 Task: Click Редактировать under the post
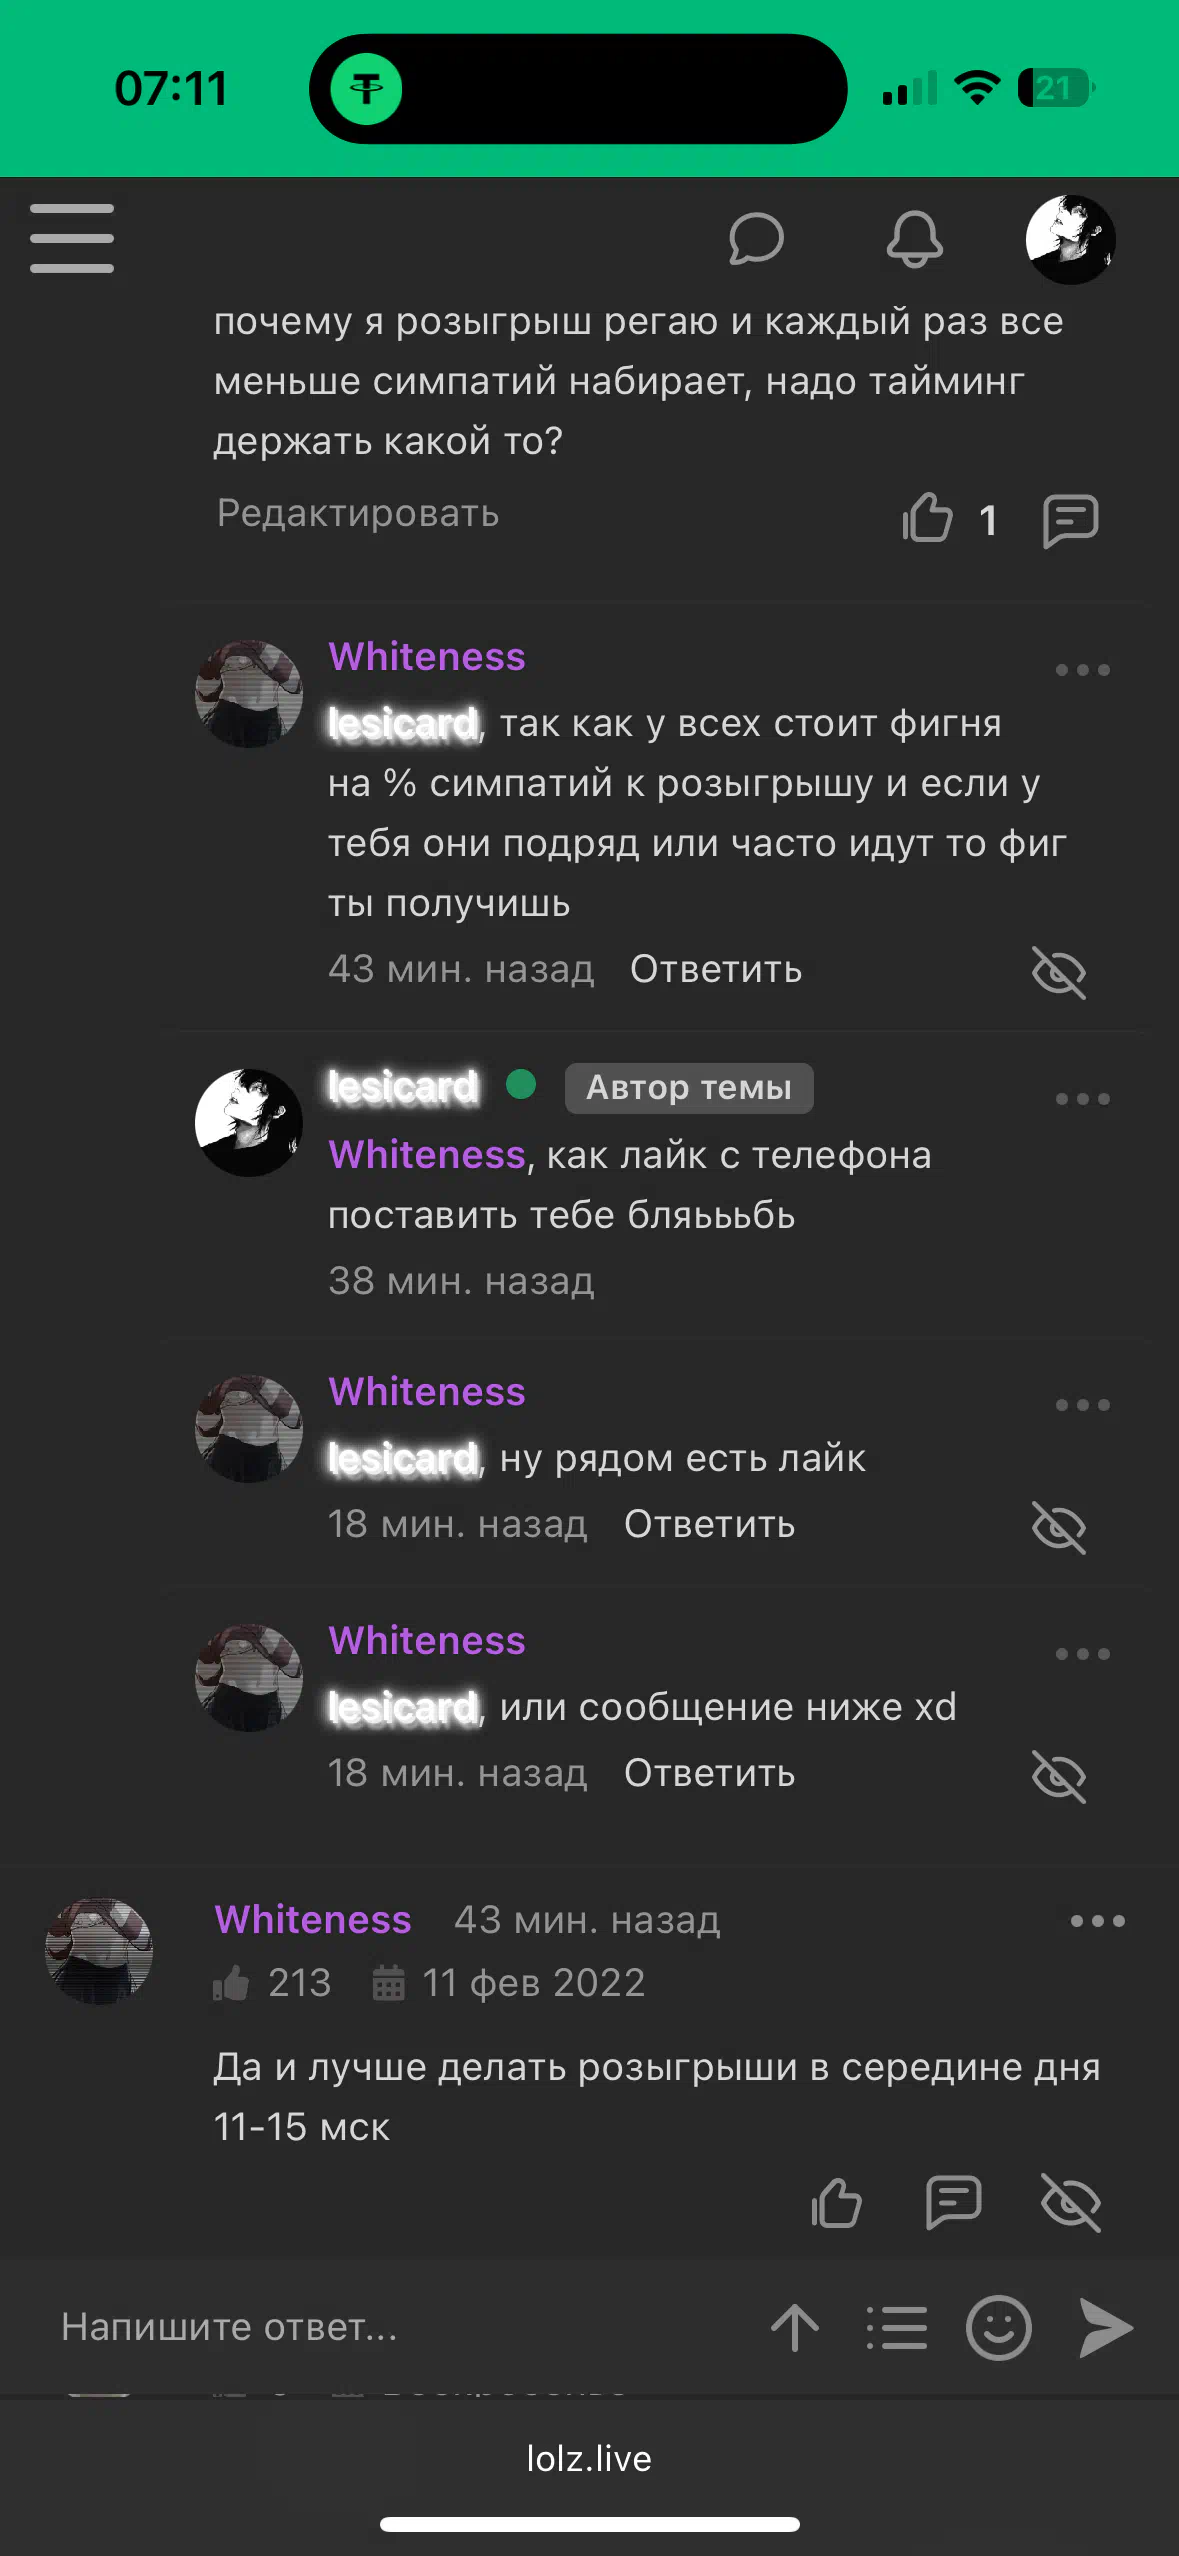pos(358,514)
